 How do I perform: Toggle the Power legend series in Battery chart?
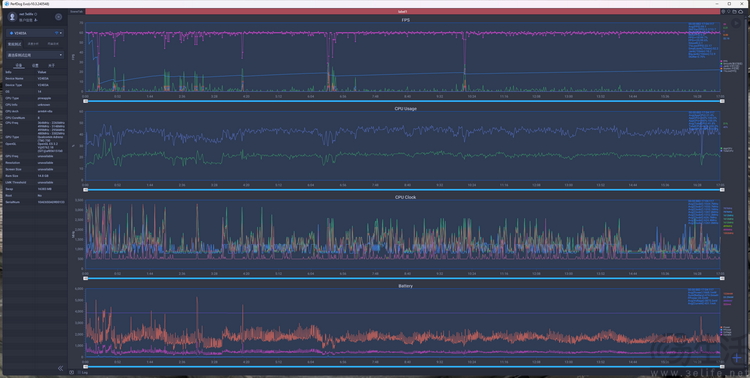point(721,327)
